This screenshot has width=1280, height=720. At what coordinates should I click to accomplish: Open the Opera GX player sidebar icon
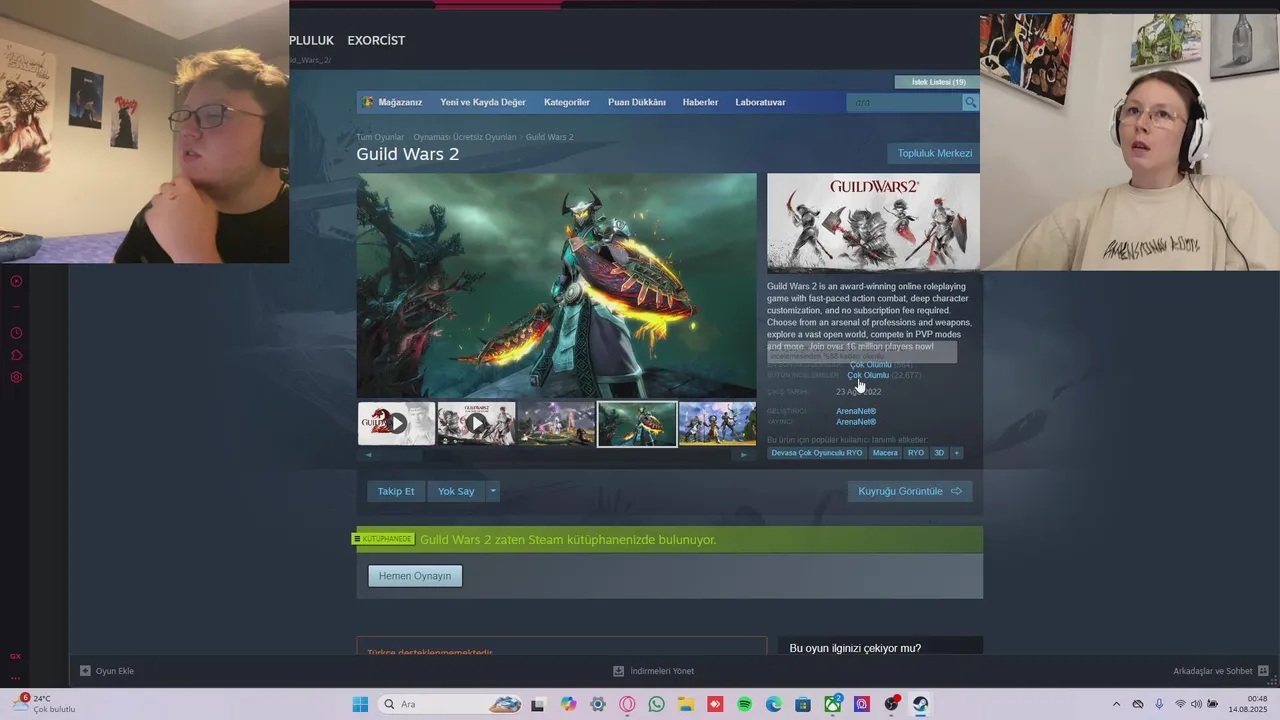[x=16, y=281]
